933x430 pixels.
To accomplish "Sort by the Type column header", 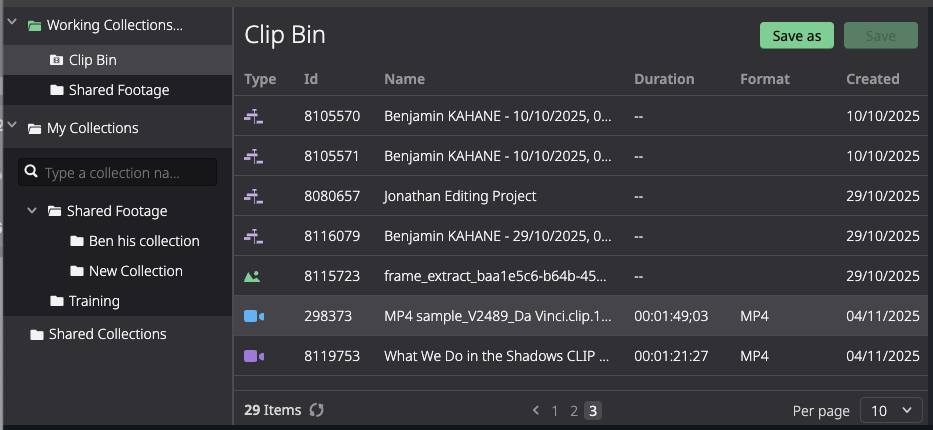I will (260, 79).
